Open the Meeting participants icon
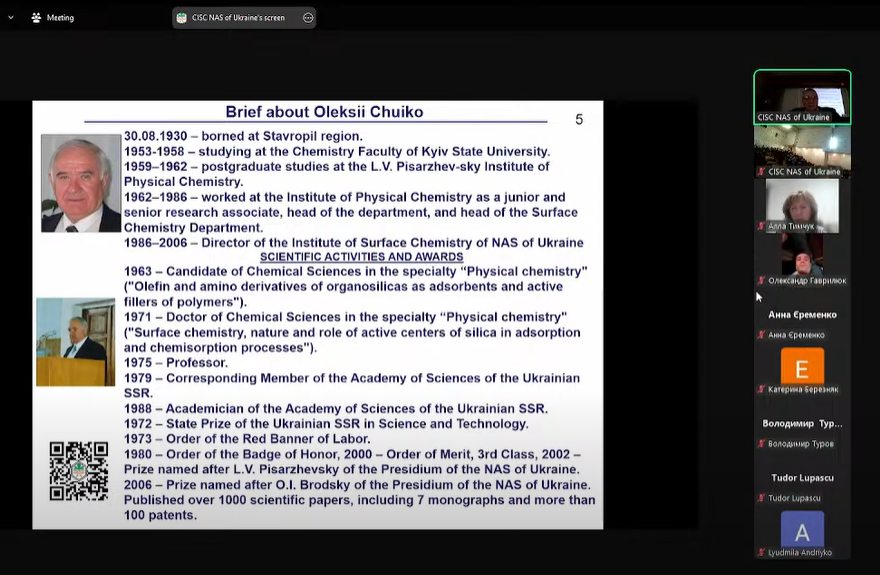This screenshot has height=575, width=880. click(x=36, y=17)
